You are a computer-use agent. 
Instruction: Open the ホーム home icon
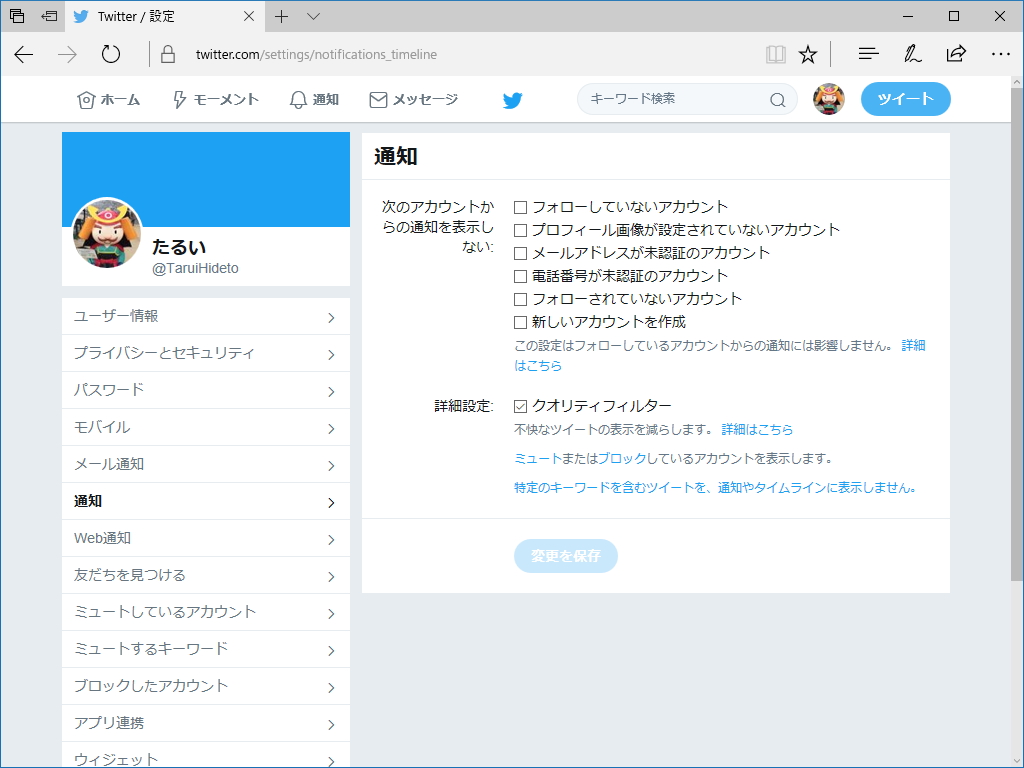(88, 99)
